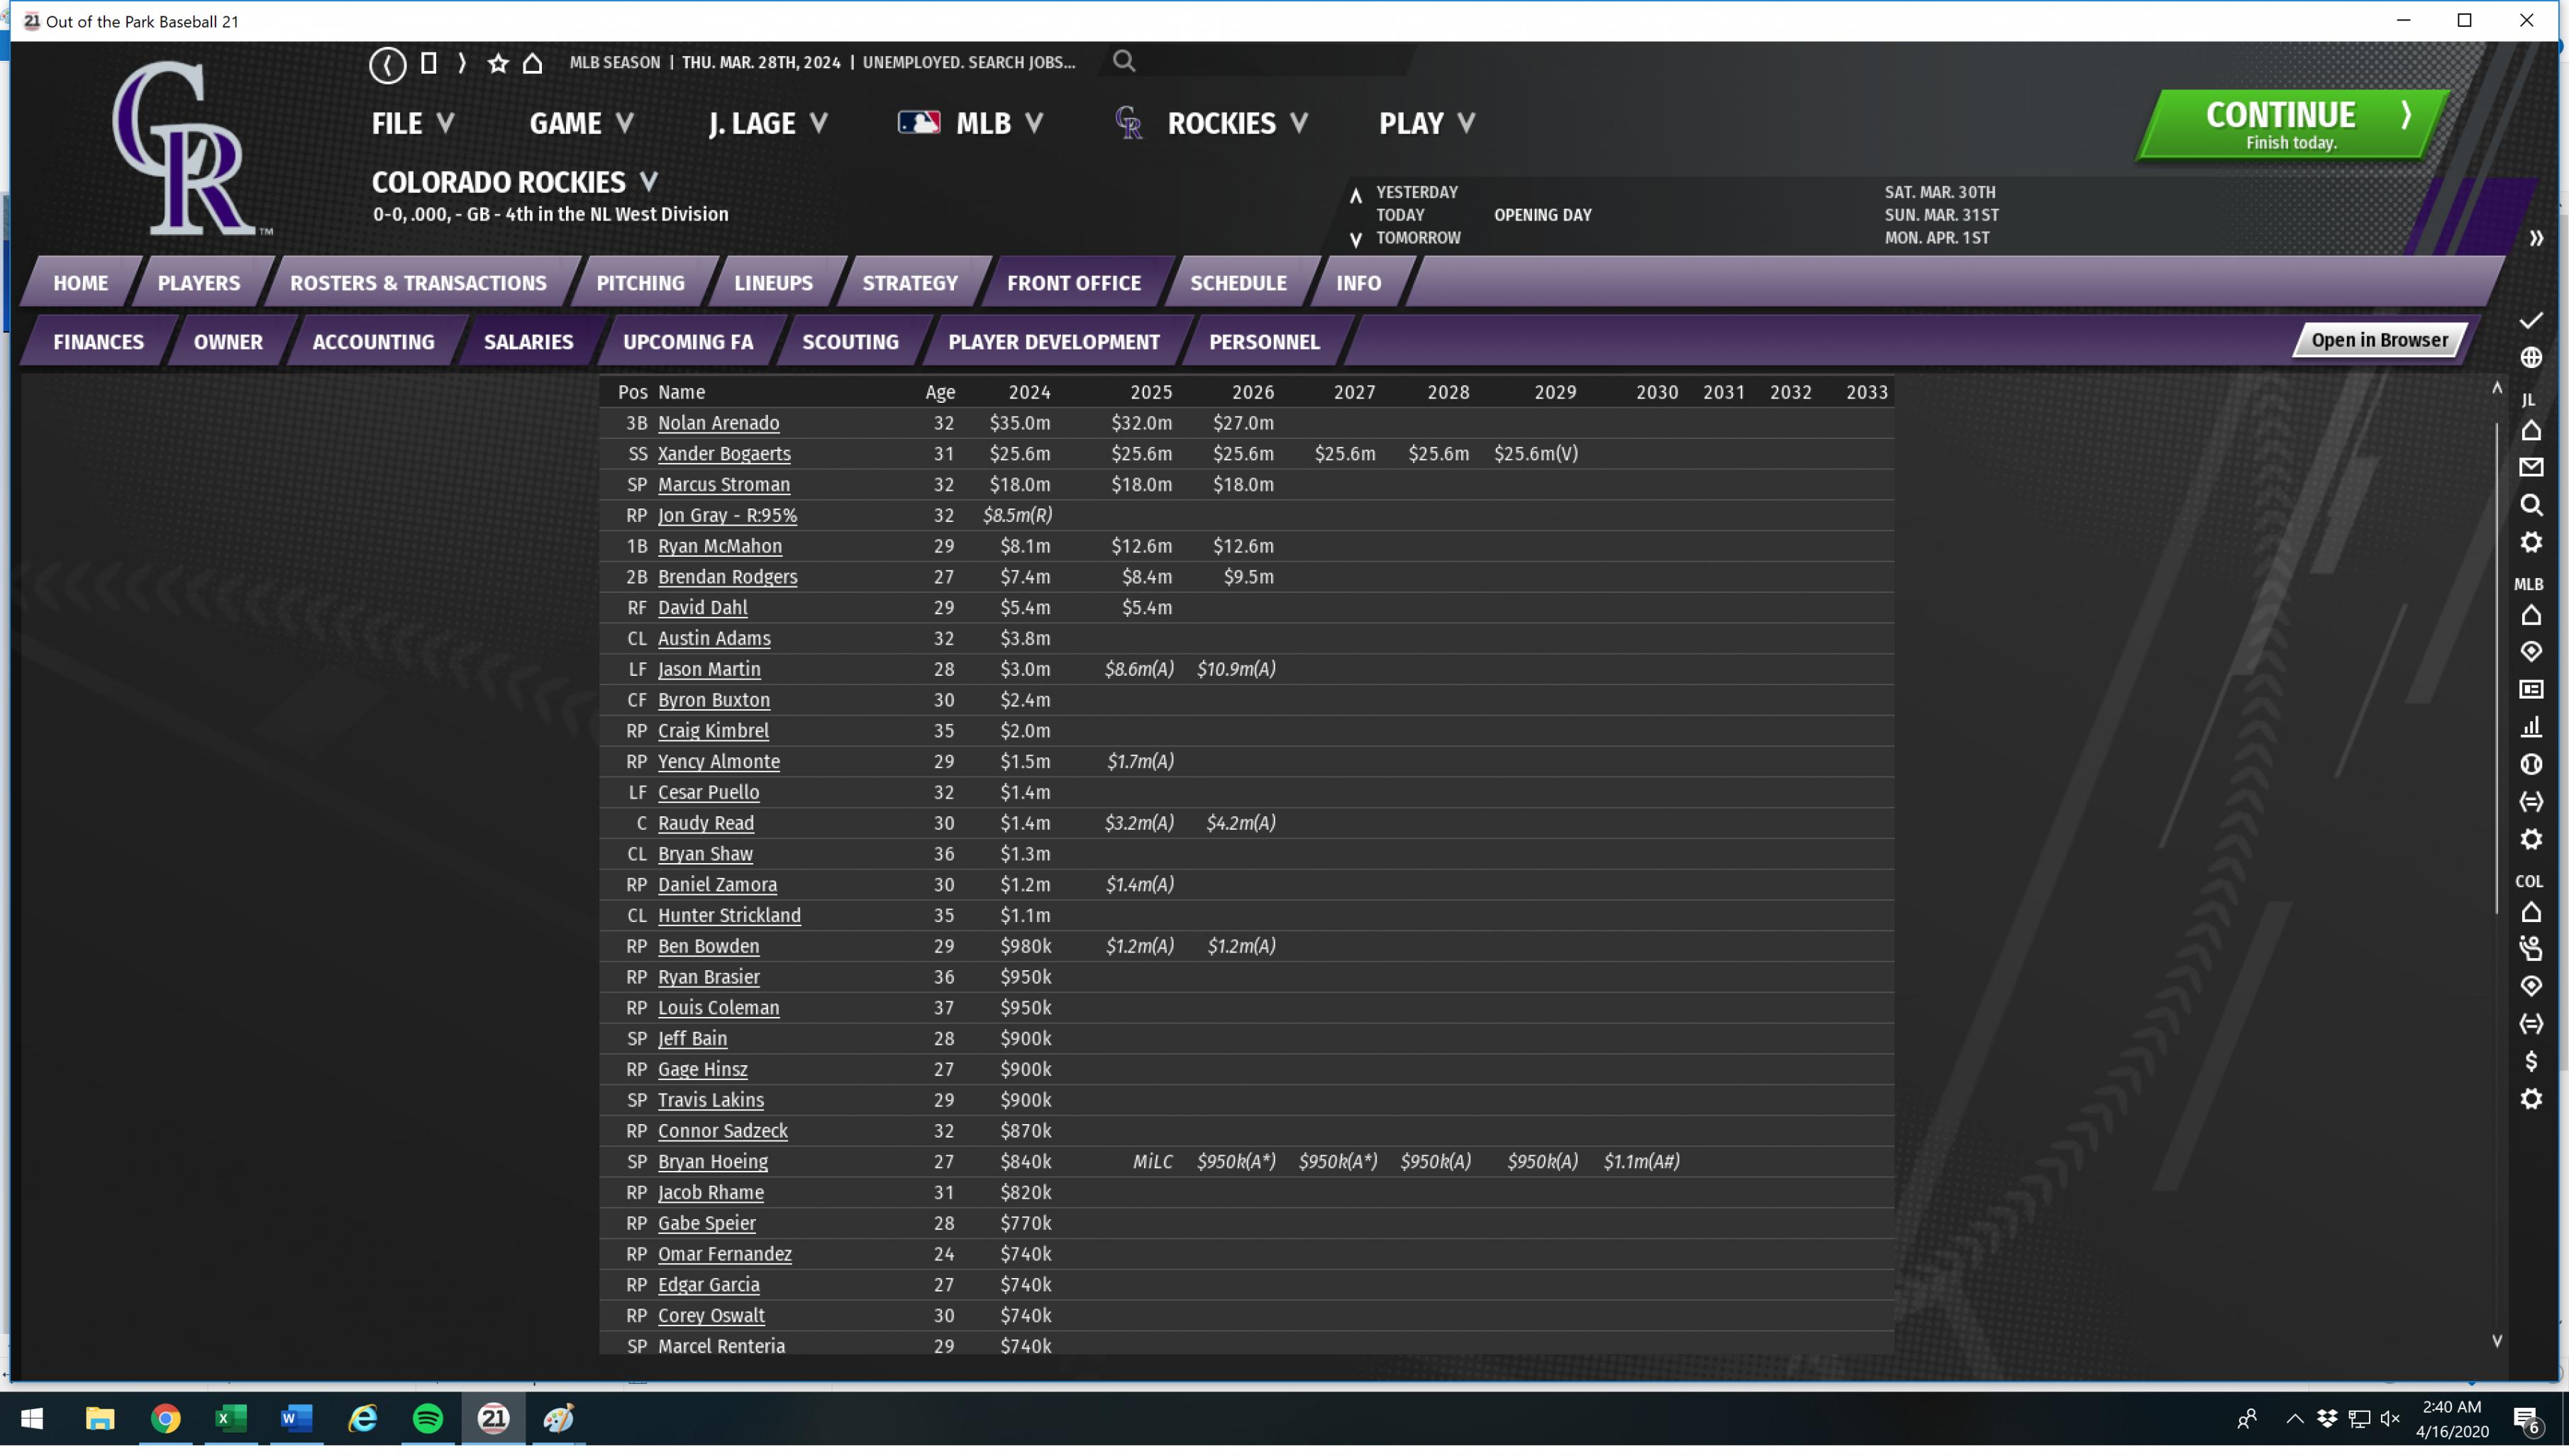
Task: Click the back navigation arrow icon
Action: tap(388, 64)
